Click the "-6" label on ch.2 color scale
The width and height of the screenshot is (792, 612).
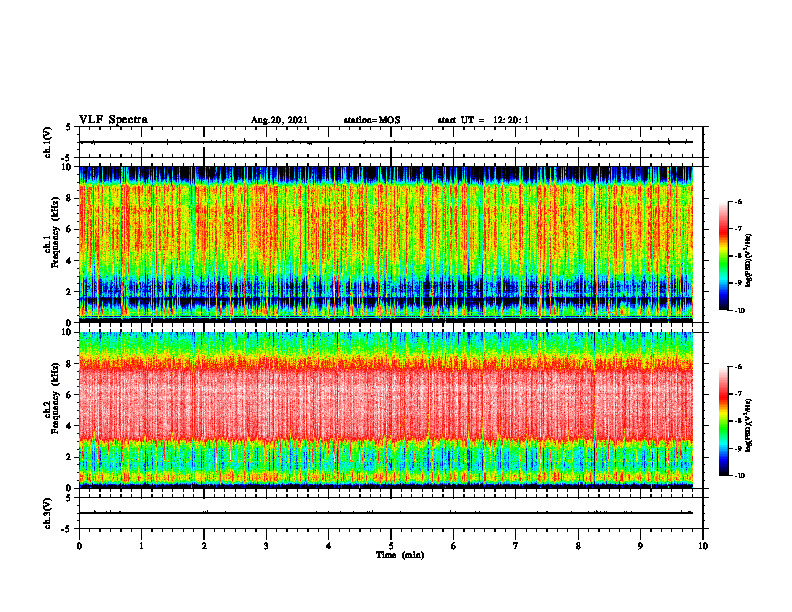click(738, 367)
